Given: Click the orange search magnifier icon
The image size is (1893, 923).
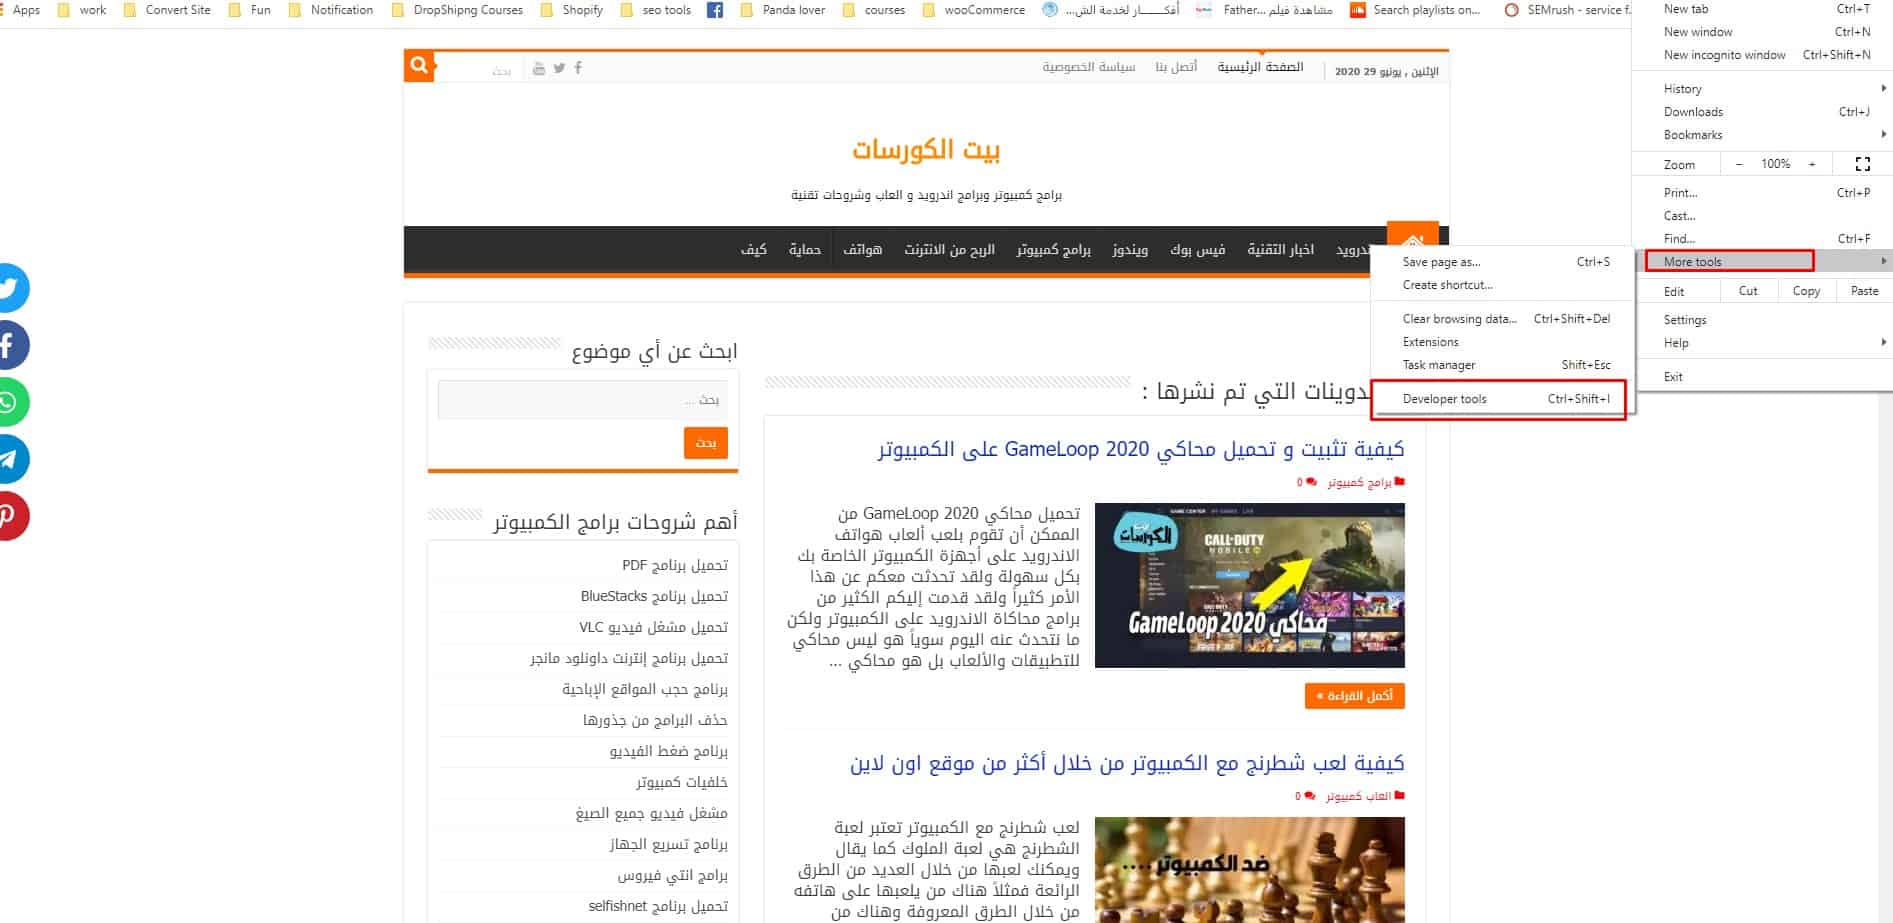Looking at the screenshot, I should pyautogui.click(x=419, y=66).
